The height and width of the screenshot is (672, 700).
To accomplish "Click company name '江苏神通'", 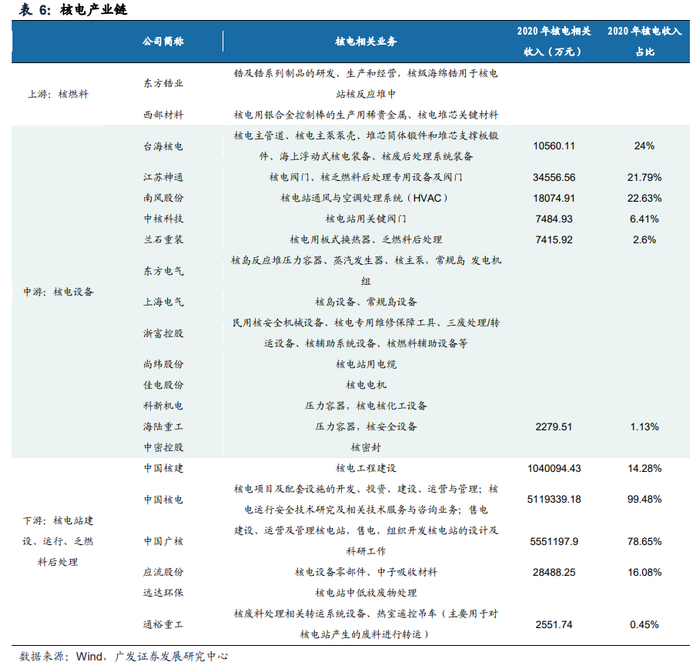I will point(163,177).
